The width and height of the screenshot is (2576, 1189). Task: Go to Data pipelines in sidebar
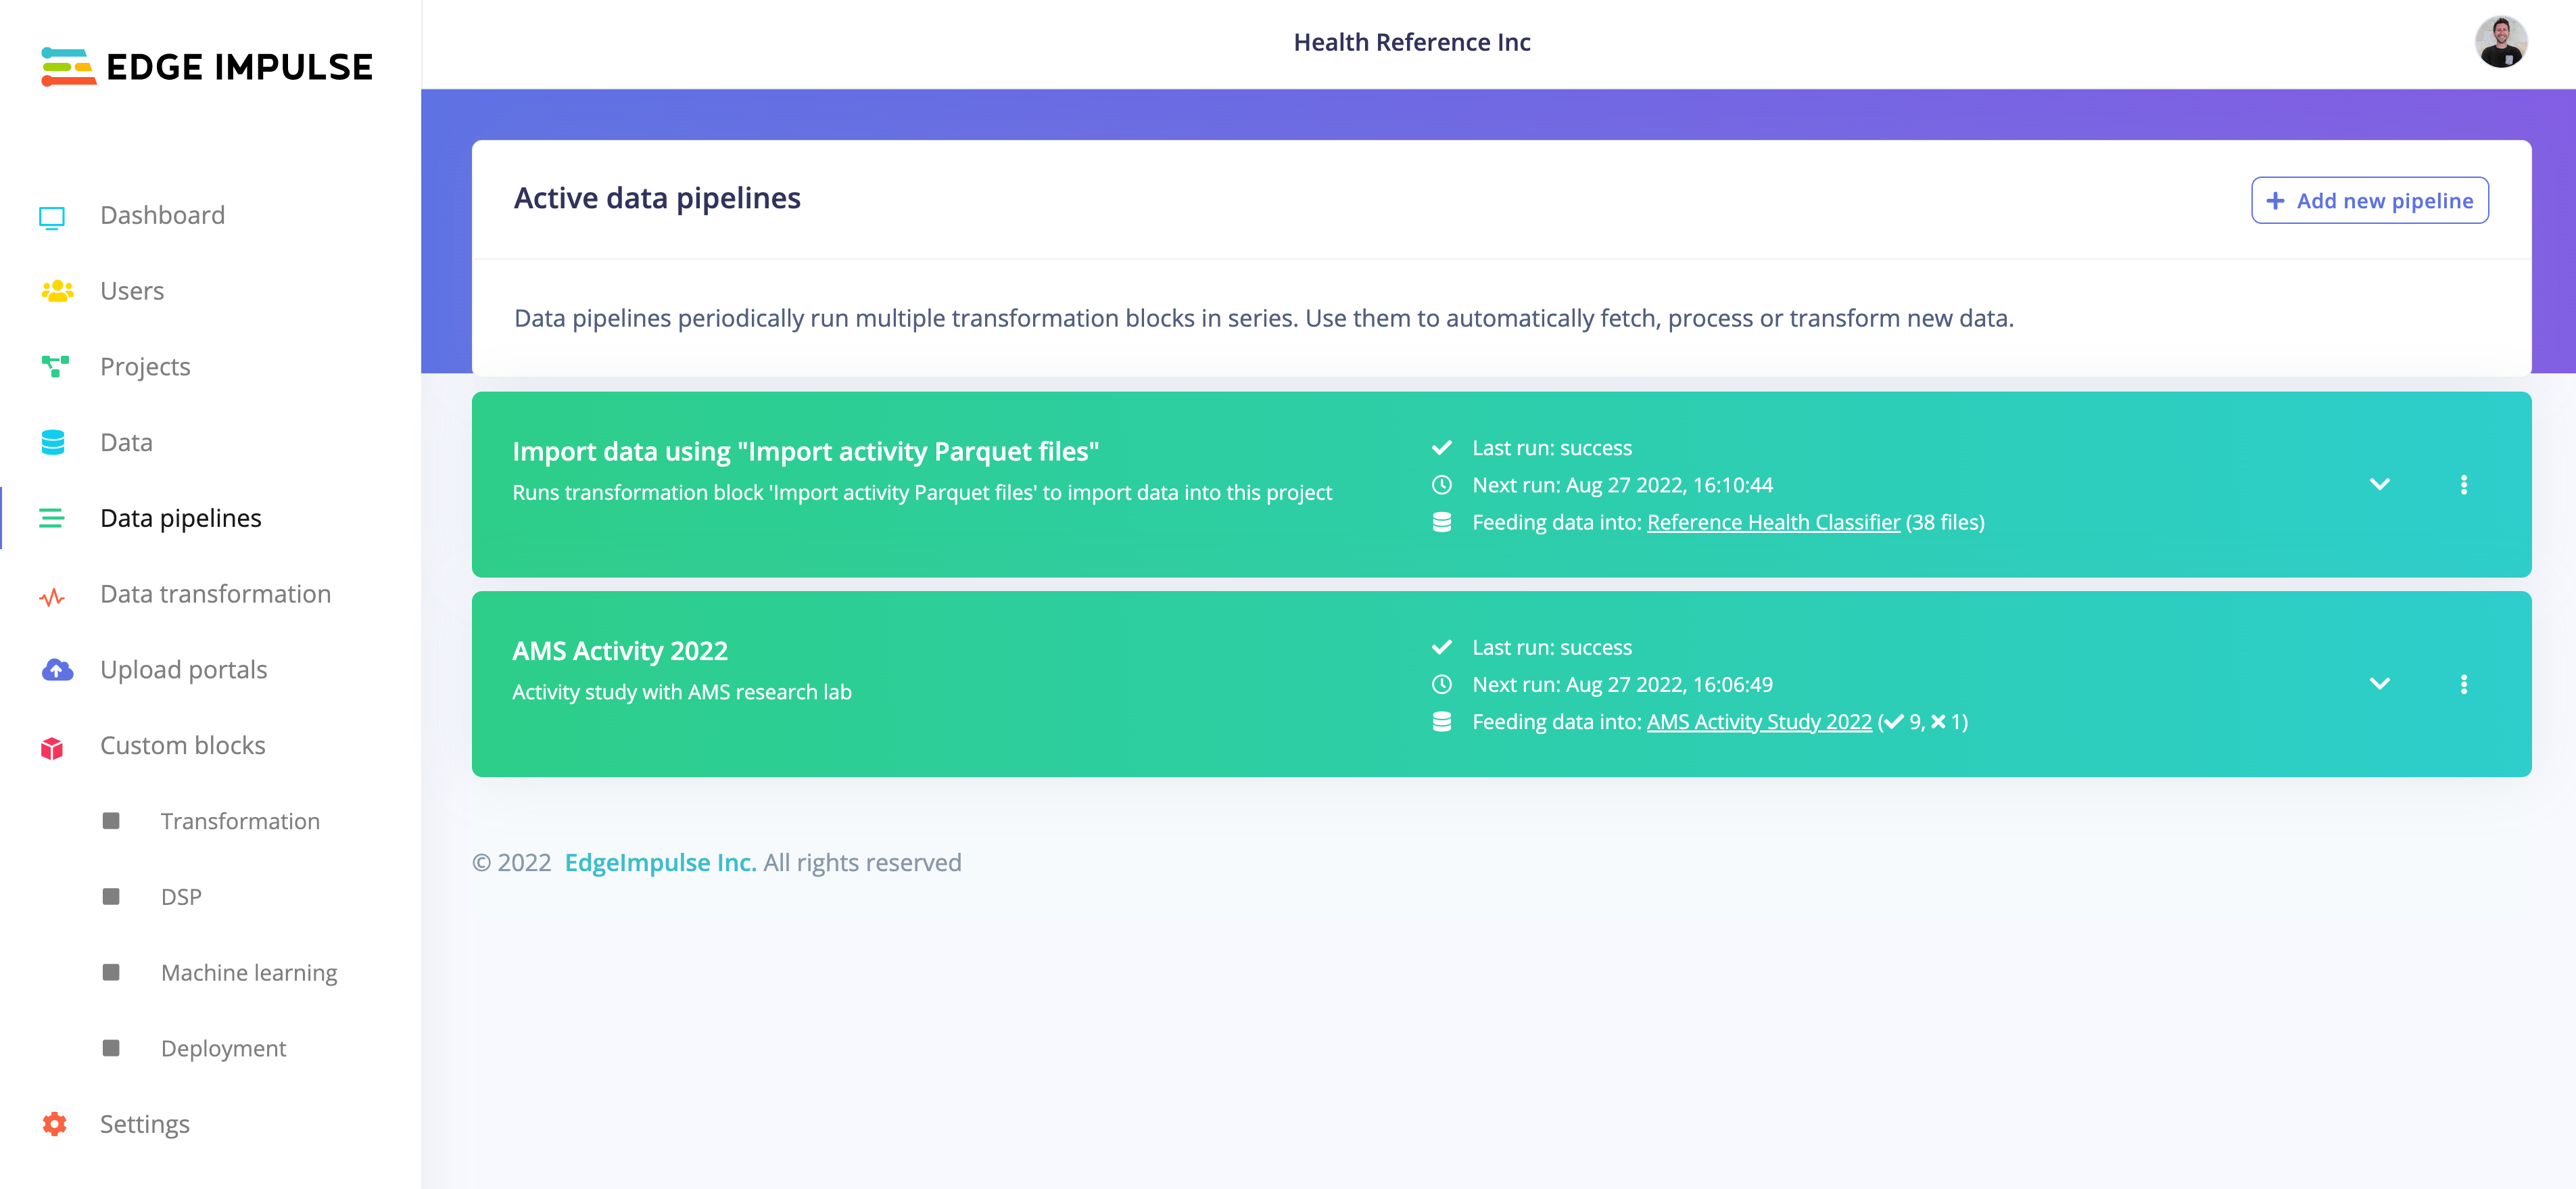click(181, 518)
